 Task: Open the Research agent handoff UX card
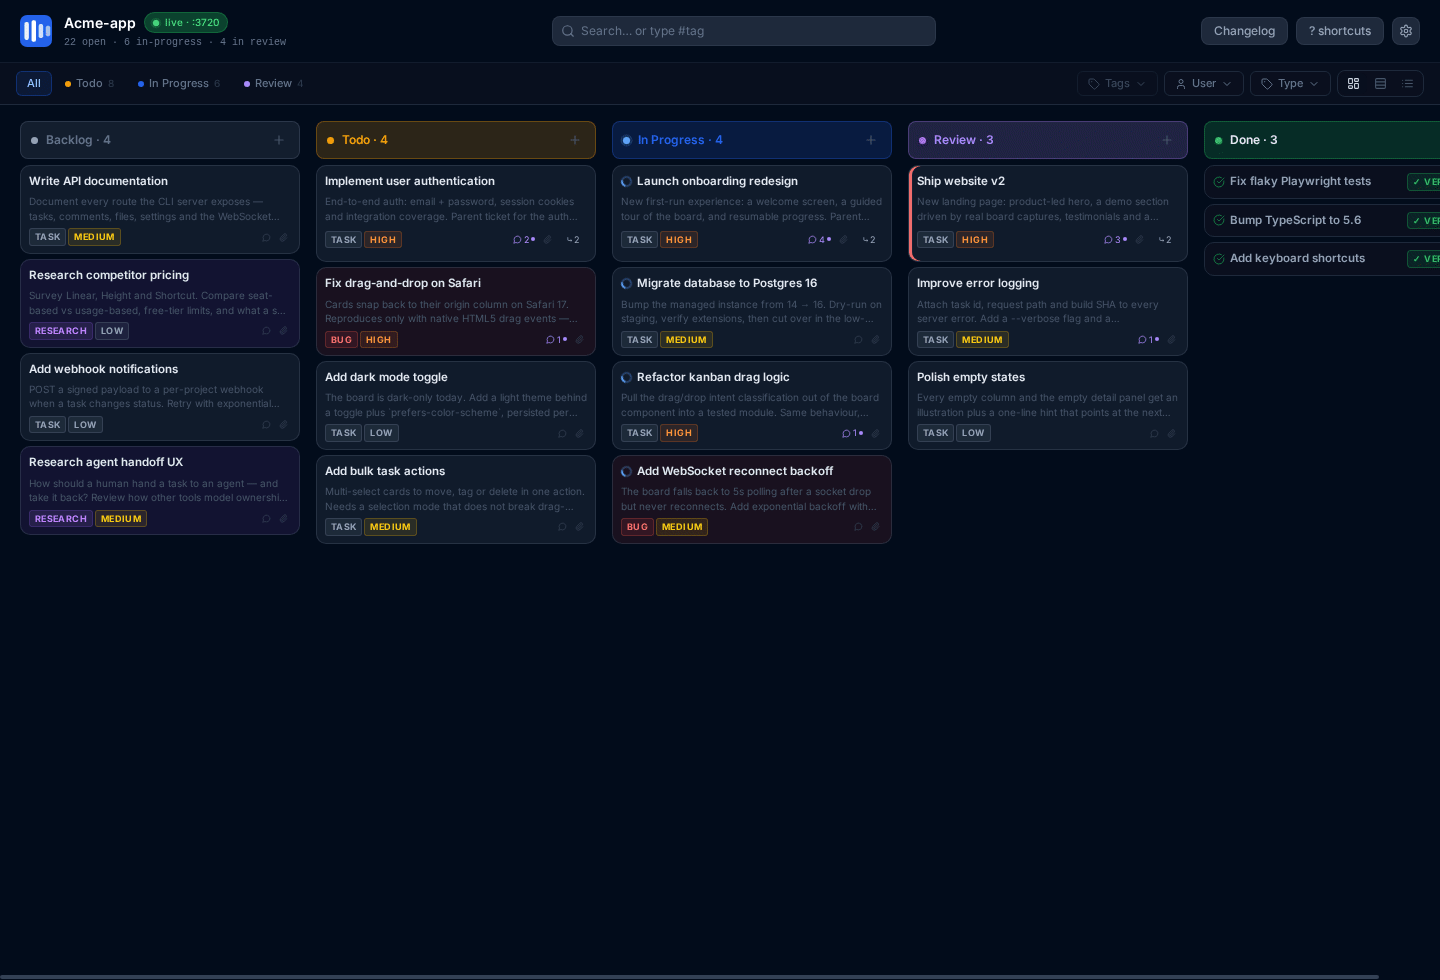point(160,490)
